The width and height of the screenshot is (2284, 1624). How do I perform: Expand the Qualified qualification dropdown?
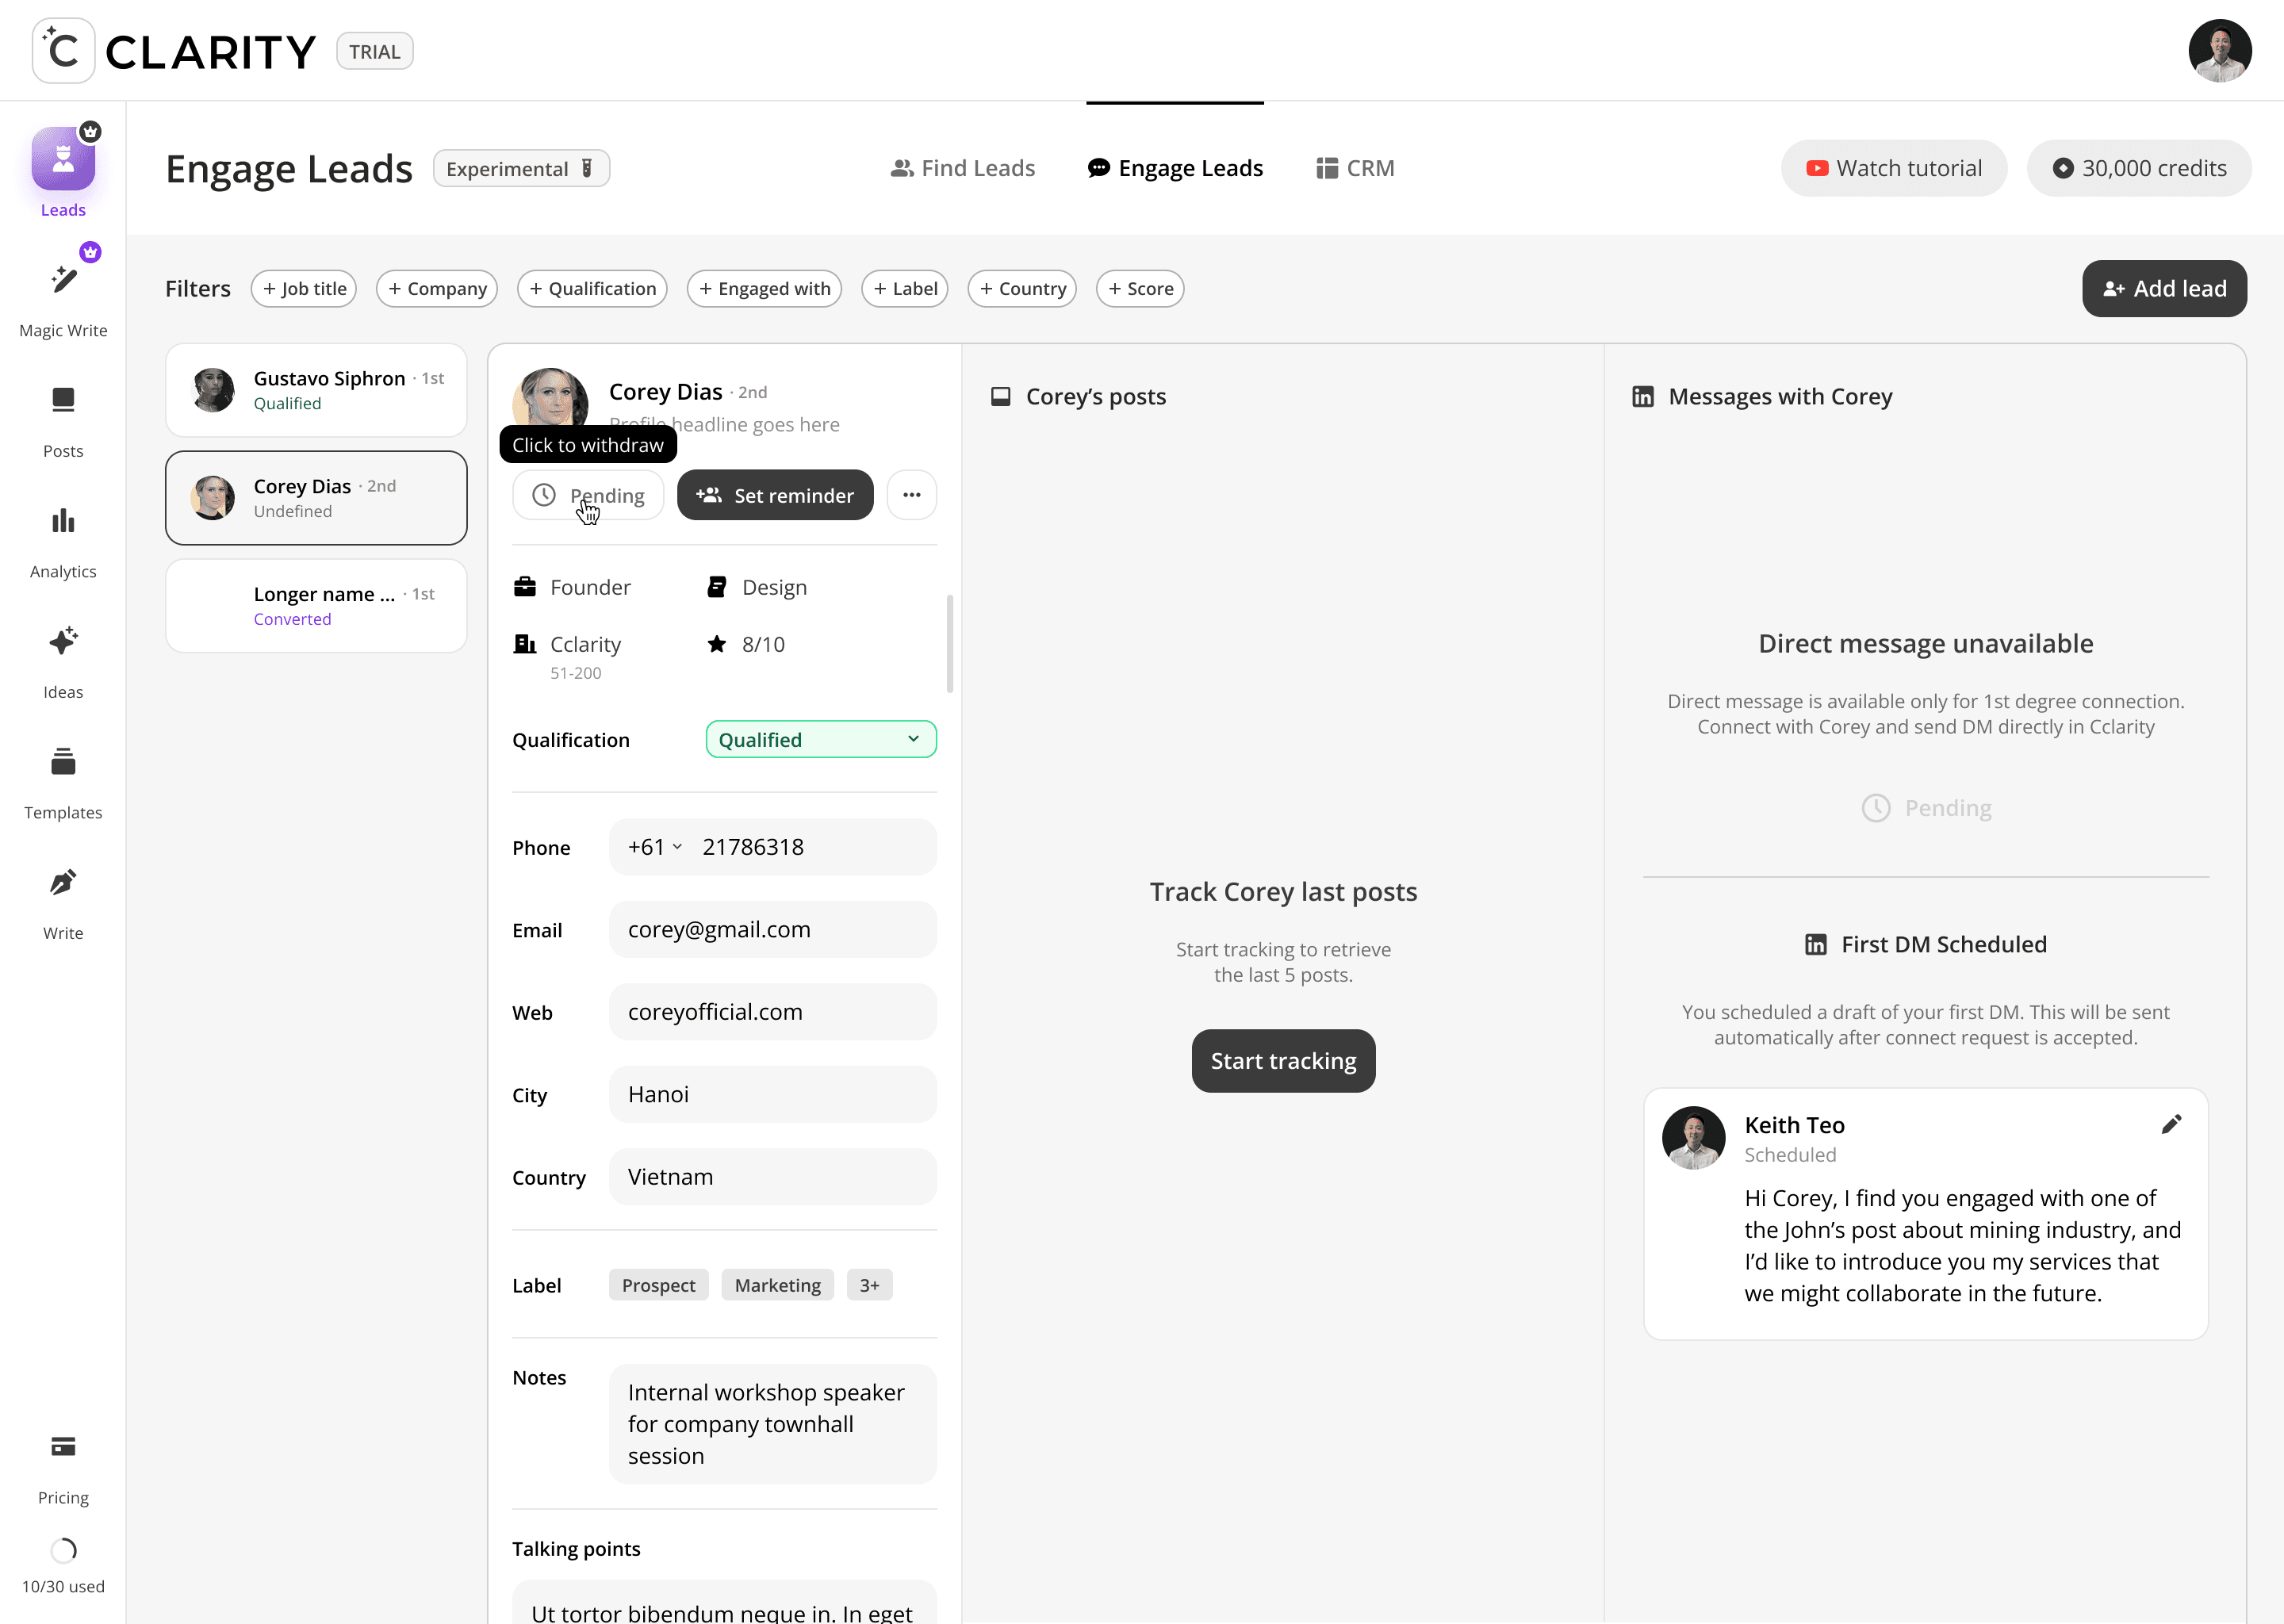820,740
